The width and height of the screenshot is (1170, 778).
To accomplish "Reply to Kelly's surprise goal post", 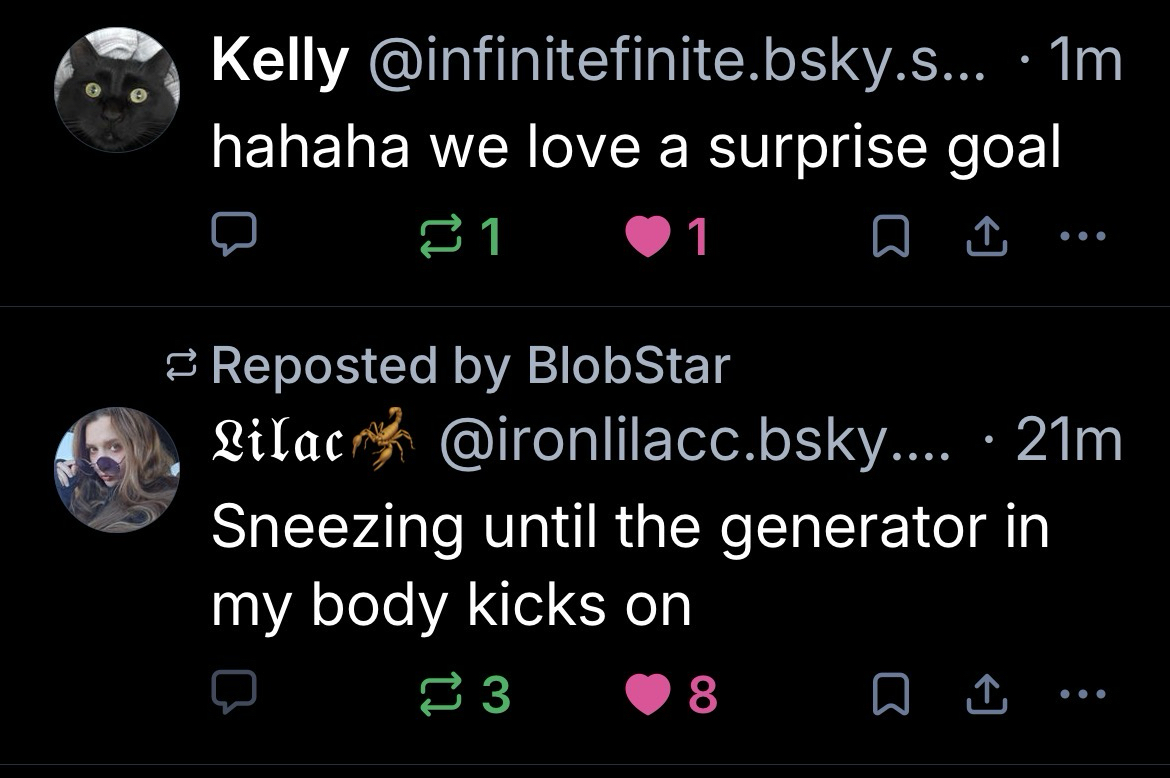I will pos(235,237).
